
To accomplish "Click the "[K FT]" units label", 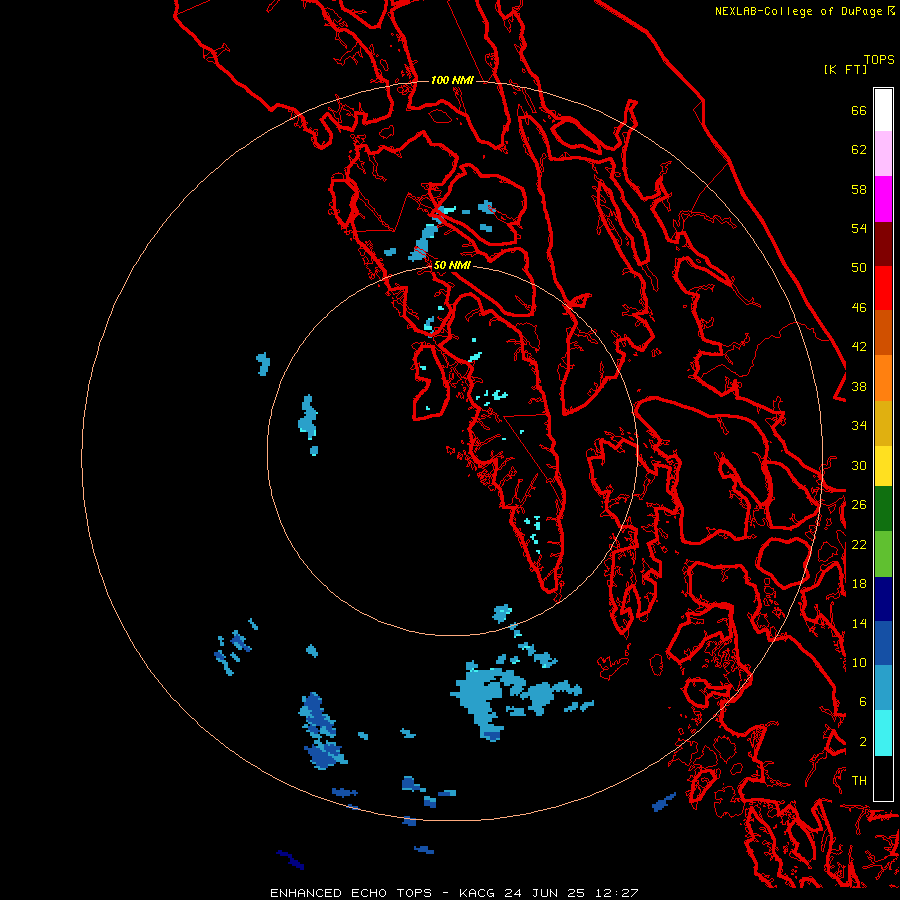I will coord(845,69).
